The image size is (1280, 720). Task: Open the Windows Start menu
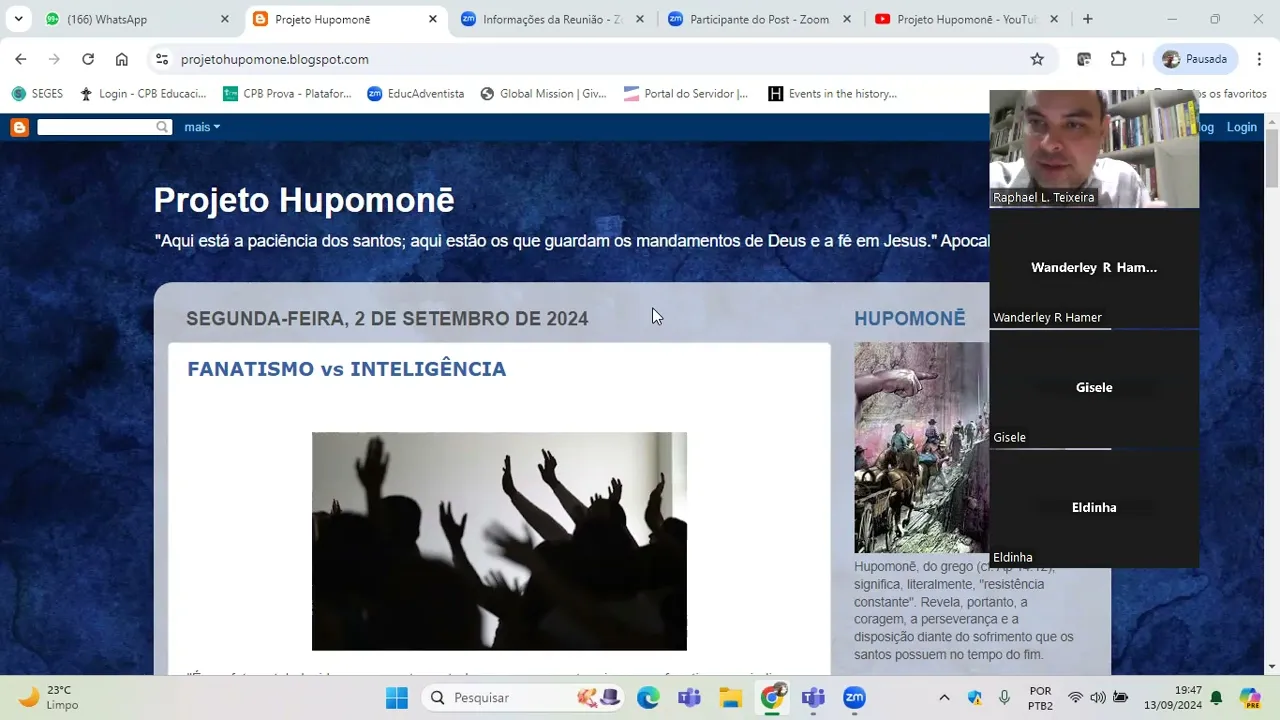(397, 698)
